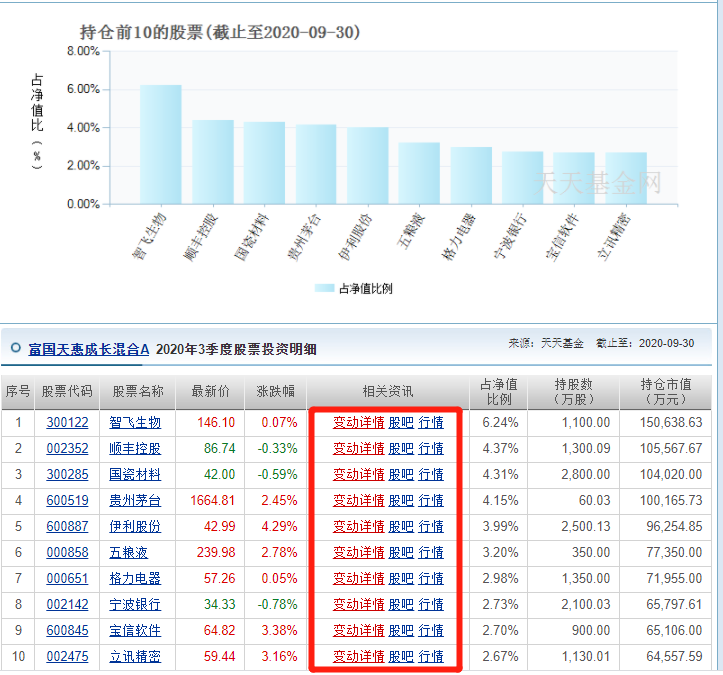Open stock code 600519 link
The height and width of the screenshot is (675, 723).
[x=67, y=500]
